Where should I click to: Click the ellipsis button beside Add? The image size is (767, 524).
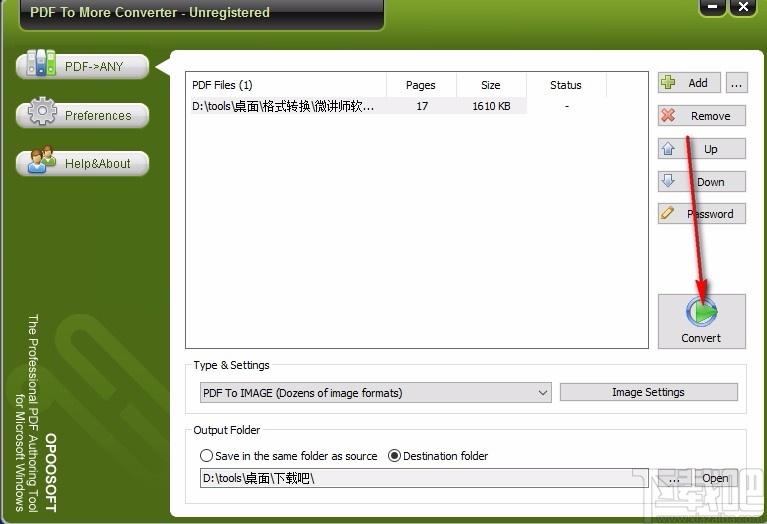click(736, 83)
